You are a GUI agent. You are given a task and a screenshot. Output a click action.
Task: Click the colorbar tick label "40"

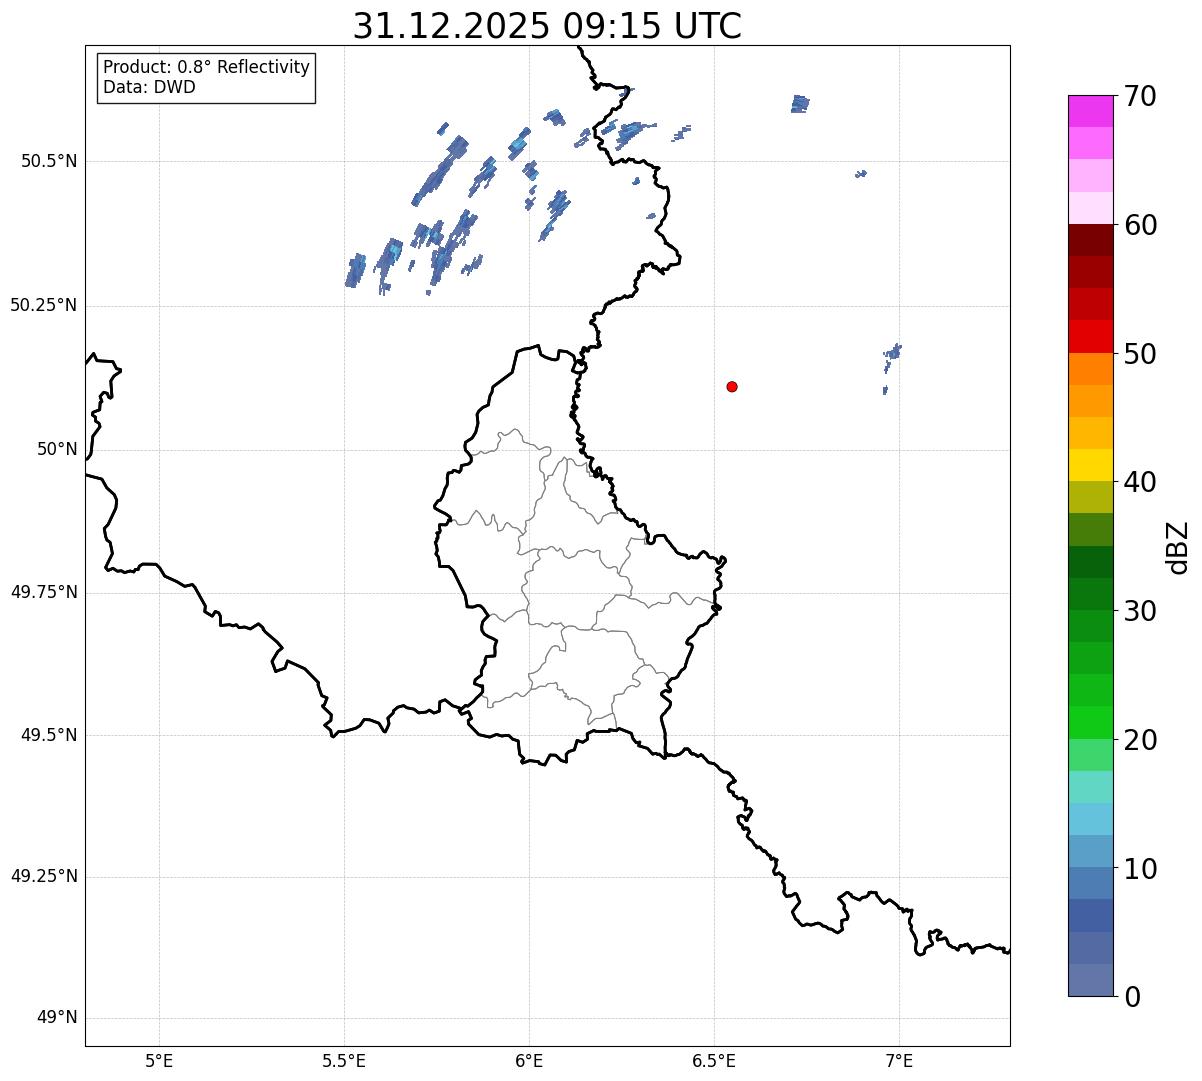pyautogui.click(x=1139, y=482)
